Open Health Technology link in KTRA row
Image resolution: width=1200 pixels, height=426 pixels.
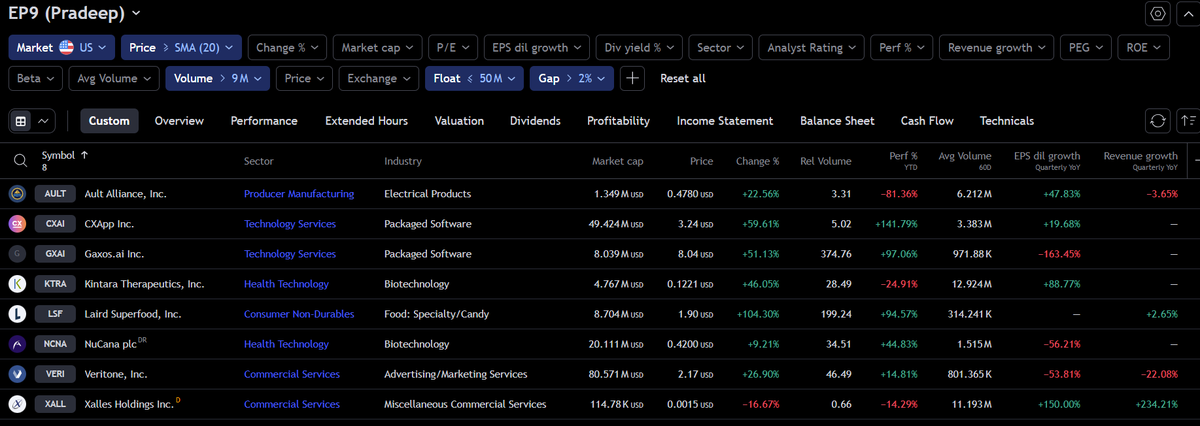coord(286,284)
